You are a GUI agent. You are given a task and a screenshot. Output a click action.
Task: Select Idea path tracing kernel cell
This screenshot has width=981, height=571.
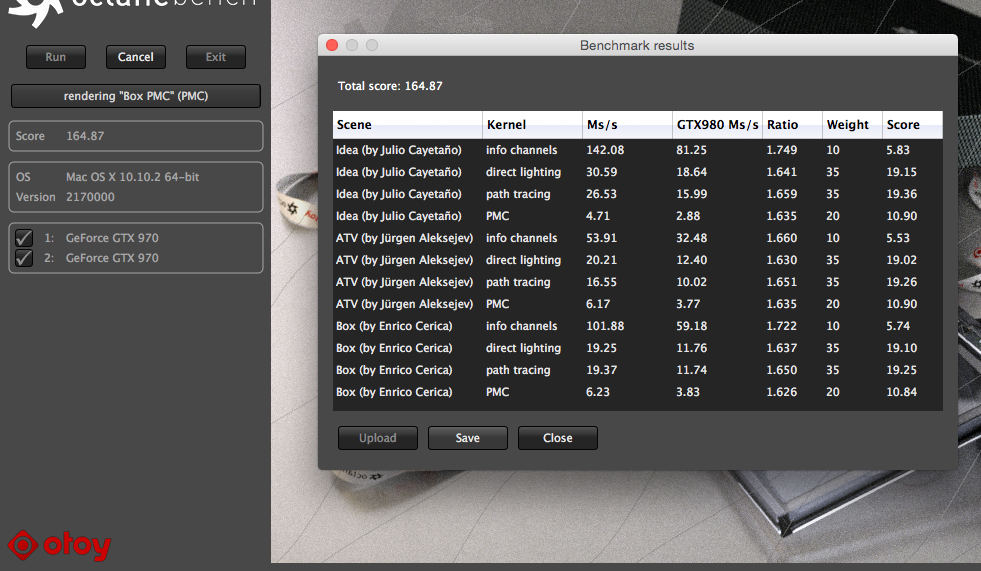point(518,194)
